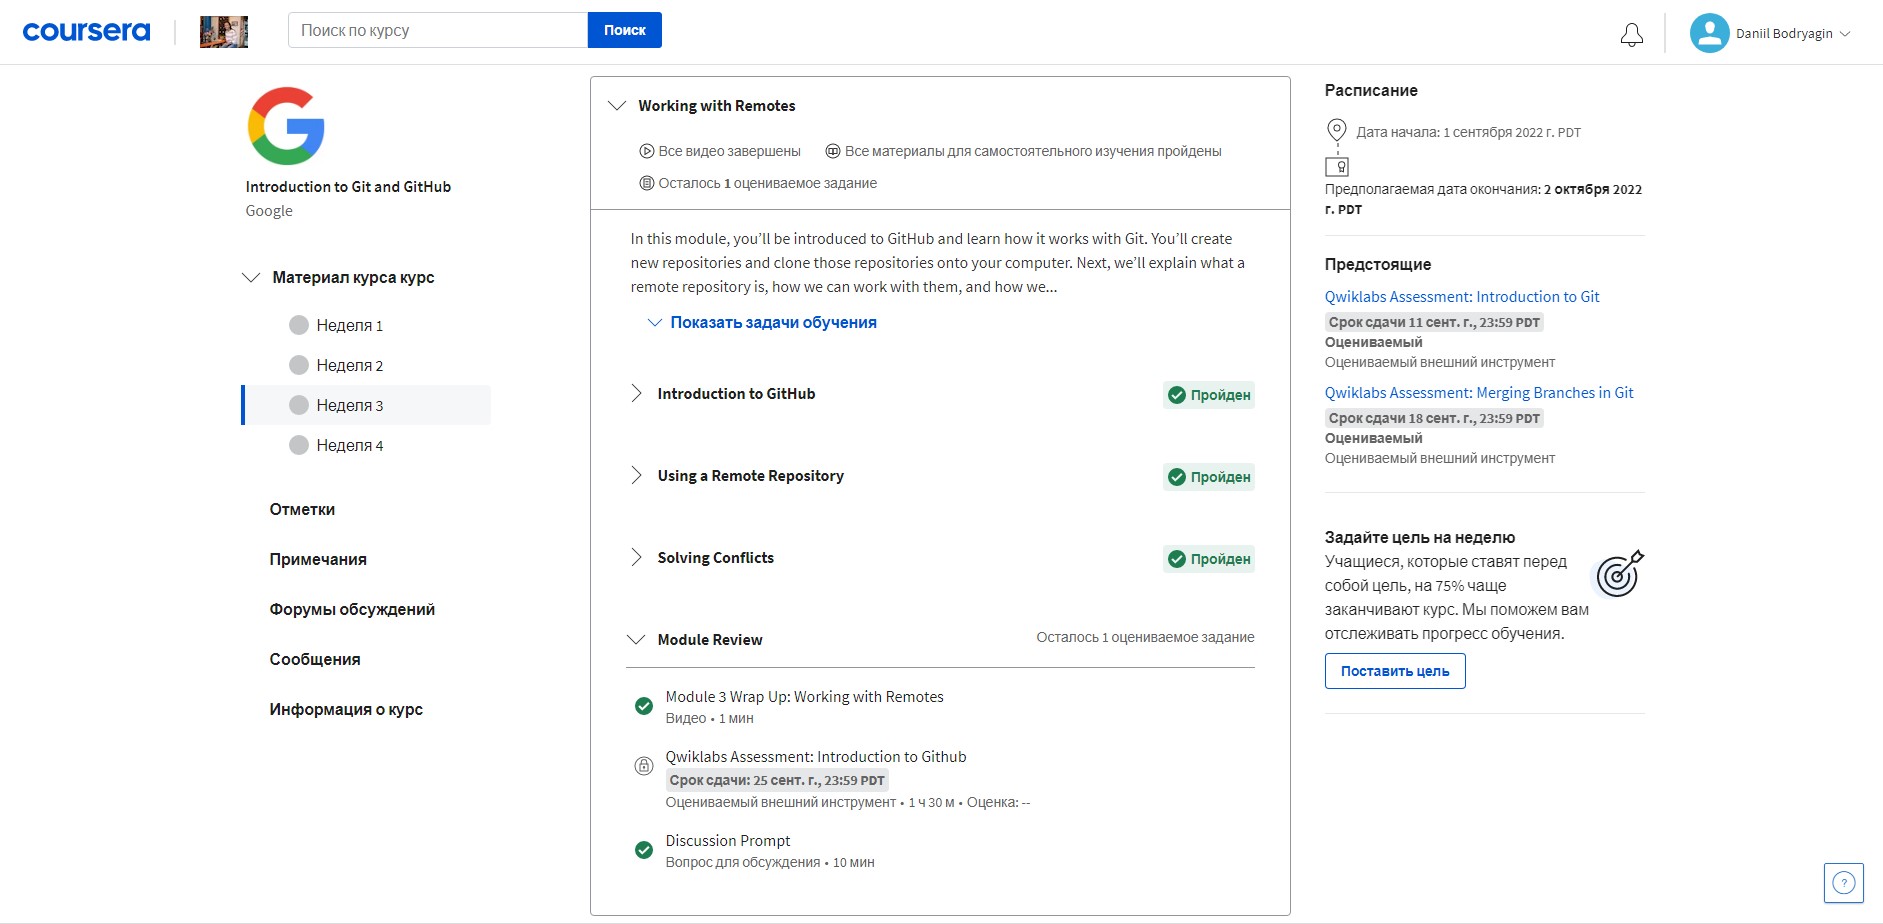Open the Daniil Bodryagin account dropdown
The height and width of the screenshot is (924, 1883).
click(1794, 33)
